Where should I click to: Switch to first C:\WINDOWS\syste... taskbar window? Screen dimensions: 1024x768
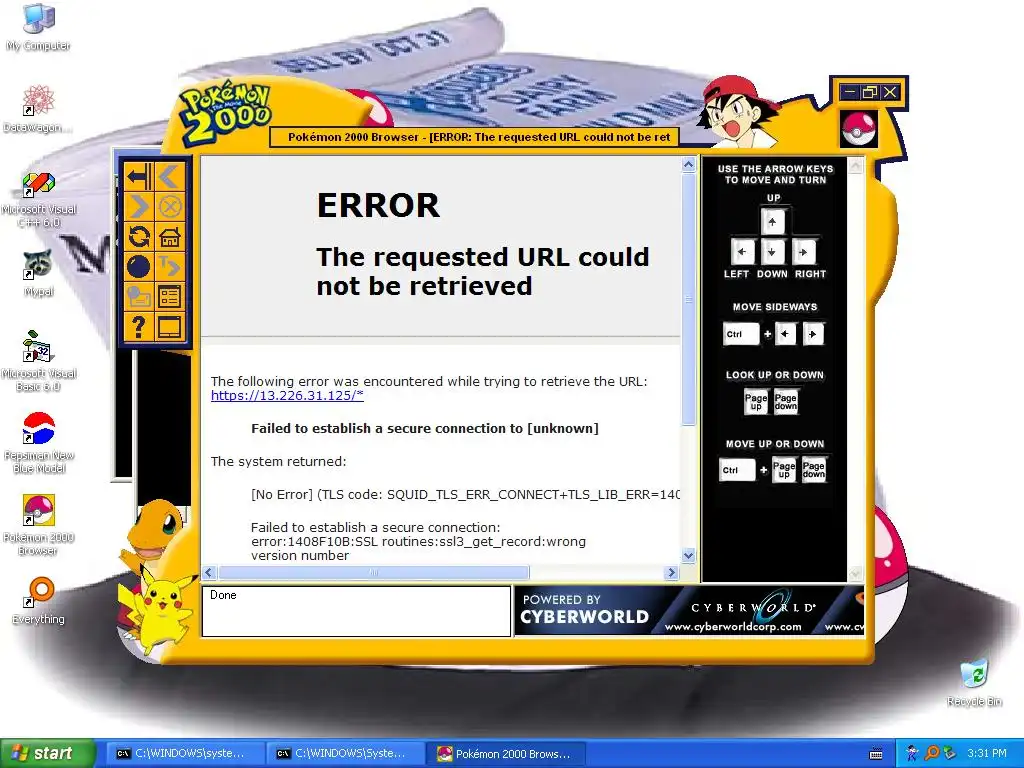[x=186, y=754]
